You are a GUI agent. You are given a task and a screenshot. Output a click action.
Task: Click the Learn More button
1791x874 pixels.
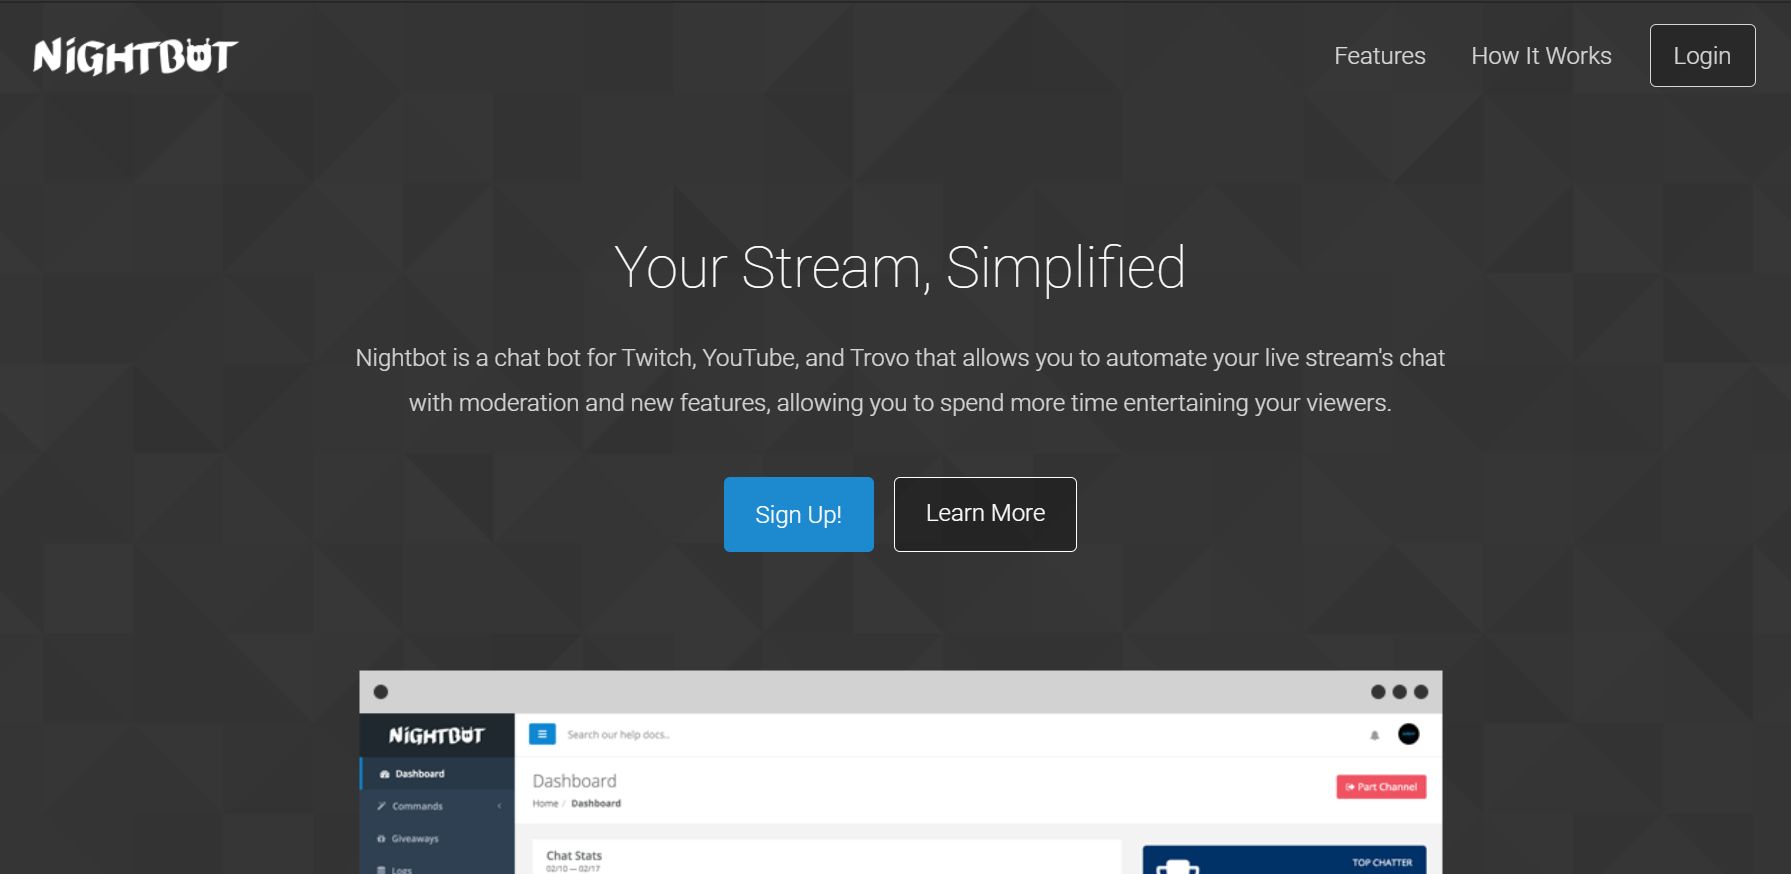[985, 514]
